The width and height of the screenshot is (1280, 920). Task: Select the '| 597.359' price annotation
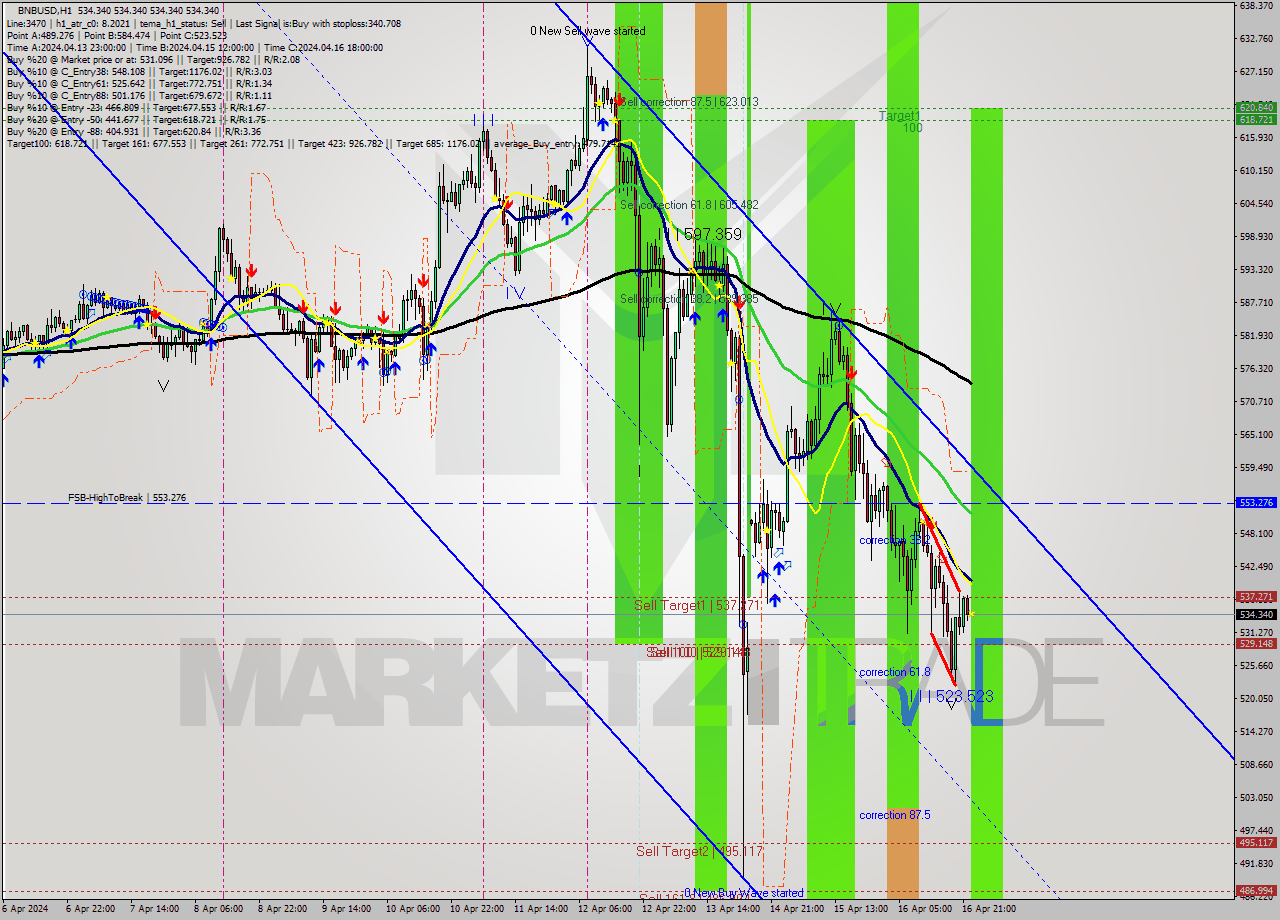pos(709,234)
